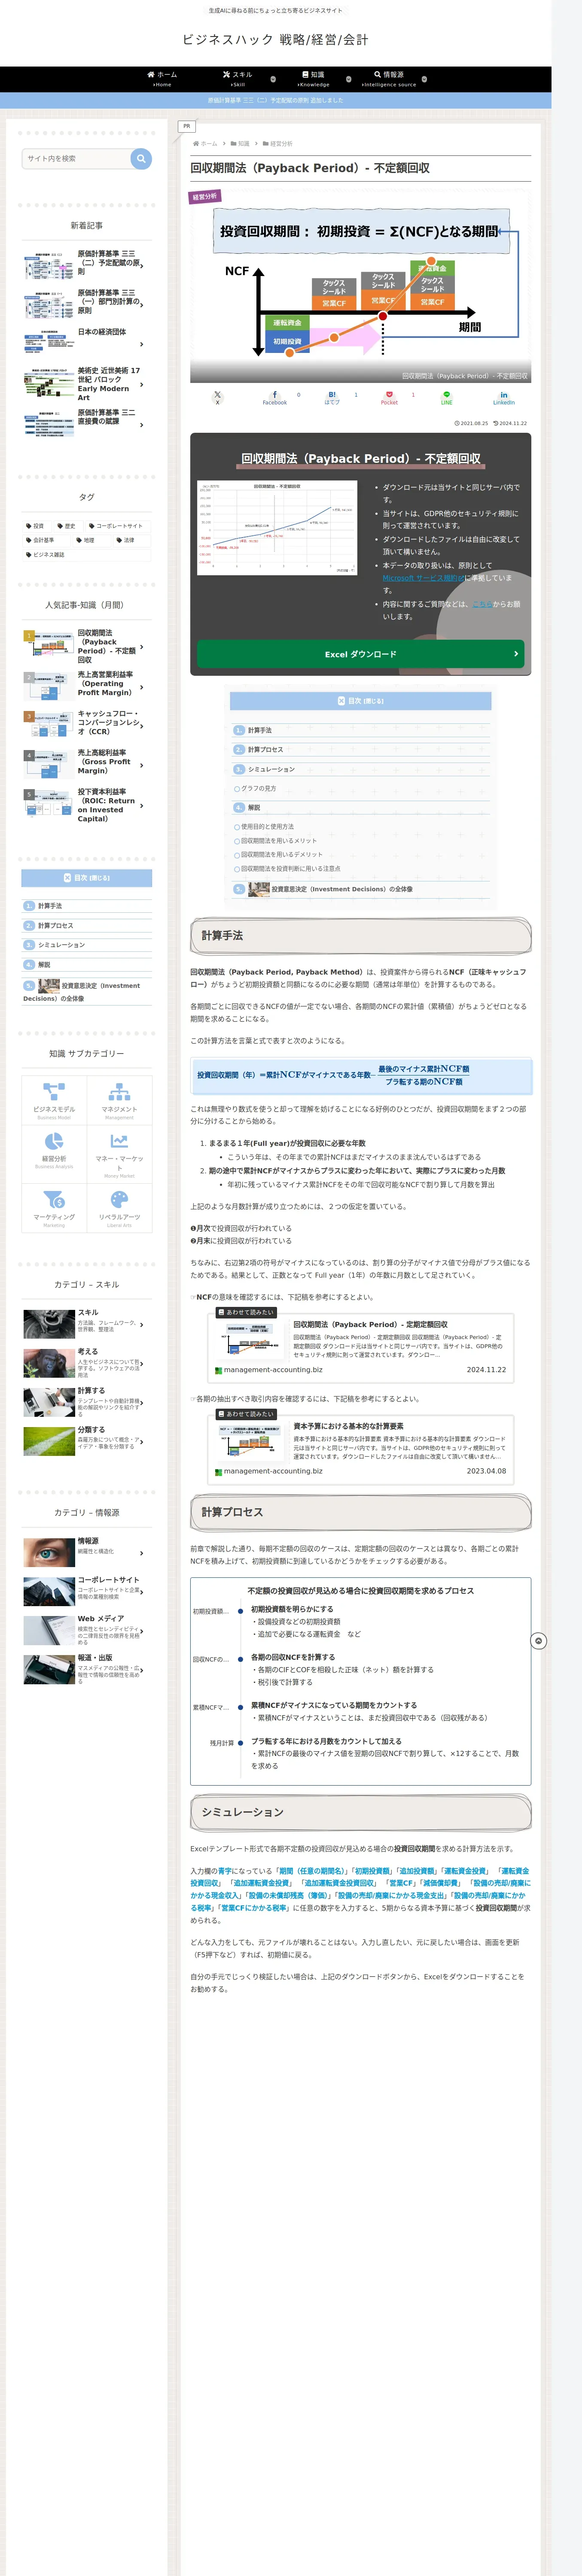
Task: Open the ホーム nav menu item
Action: coord(162,79)
